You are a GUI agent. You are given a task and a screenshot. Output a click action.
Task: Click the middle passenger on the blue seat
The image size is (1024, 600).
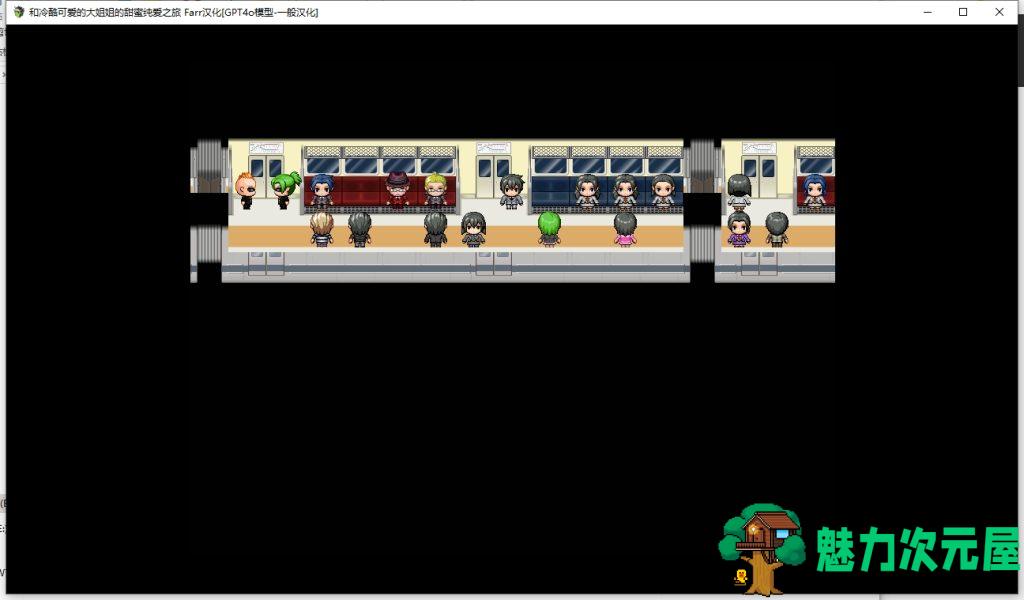click(x=625, y=191)
